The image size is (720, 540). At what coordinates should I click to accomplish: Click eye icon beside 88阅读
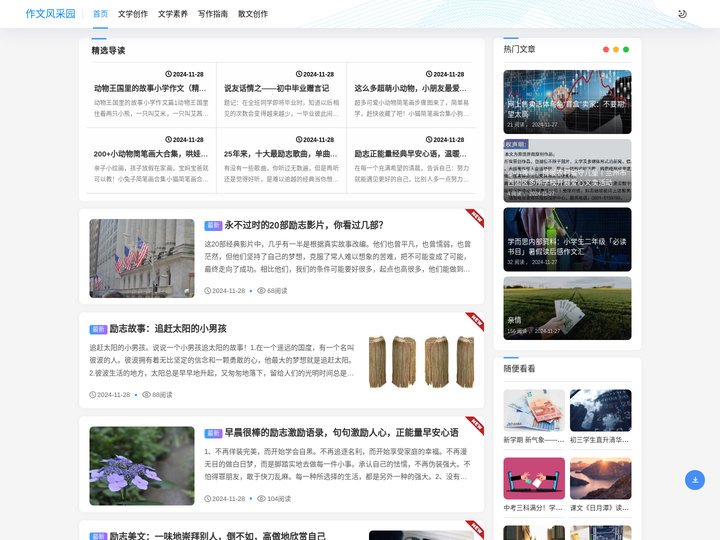point(146,394)
